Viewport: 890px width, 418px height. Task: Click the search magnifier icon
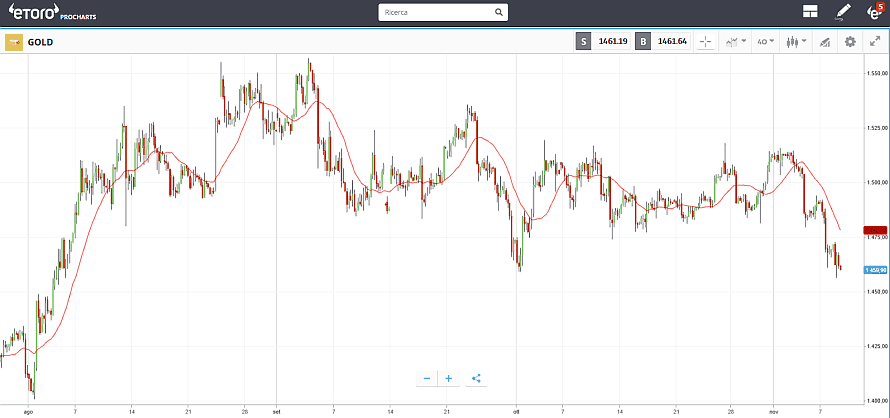(498, 13)
